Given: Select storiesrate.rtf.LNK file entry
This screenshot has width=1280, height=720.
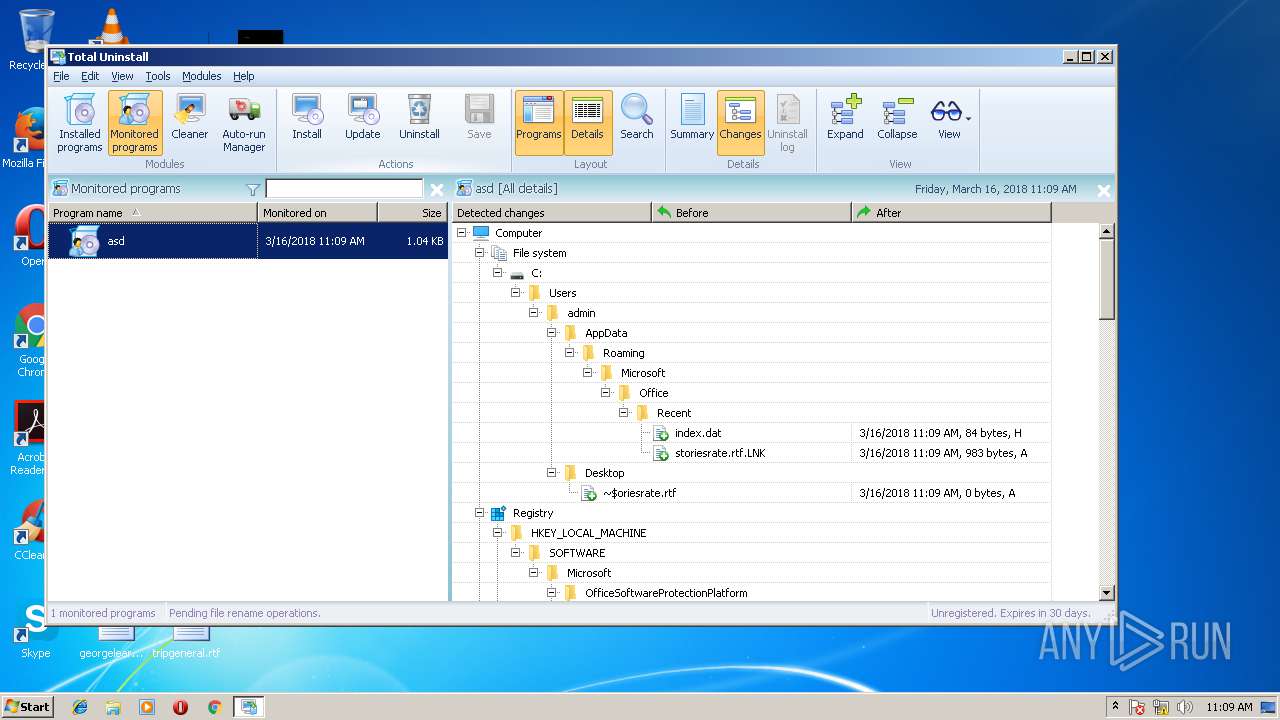Looking at the screenshot, I should coord(720,453).
